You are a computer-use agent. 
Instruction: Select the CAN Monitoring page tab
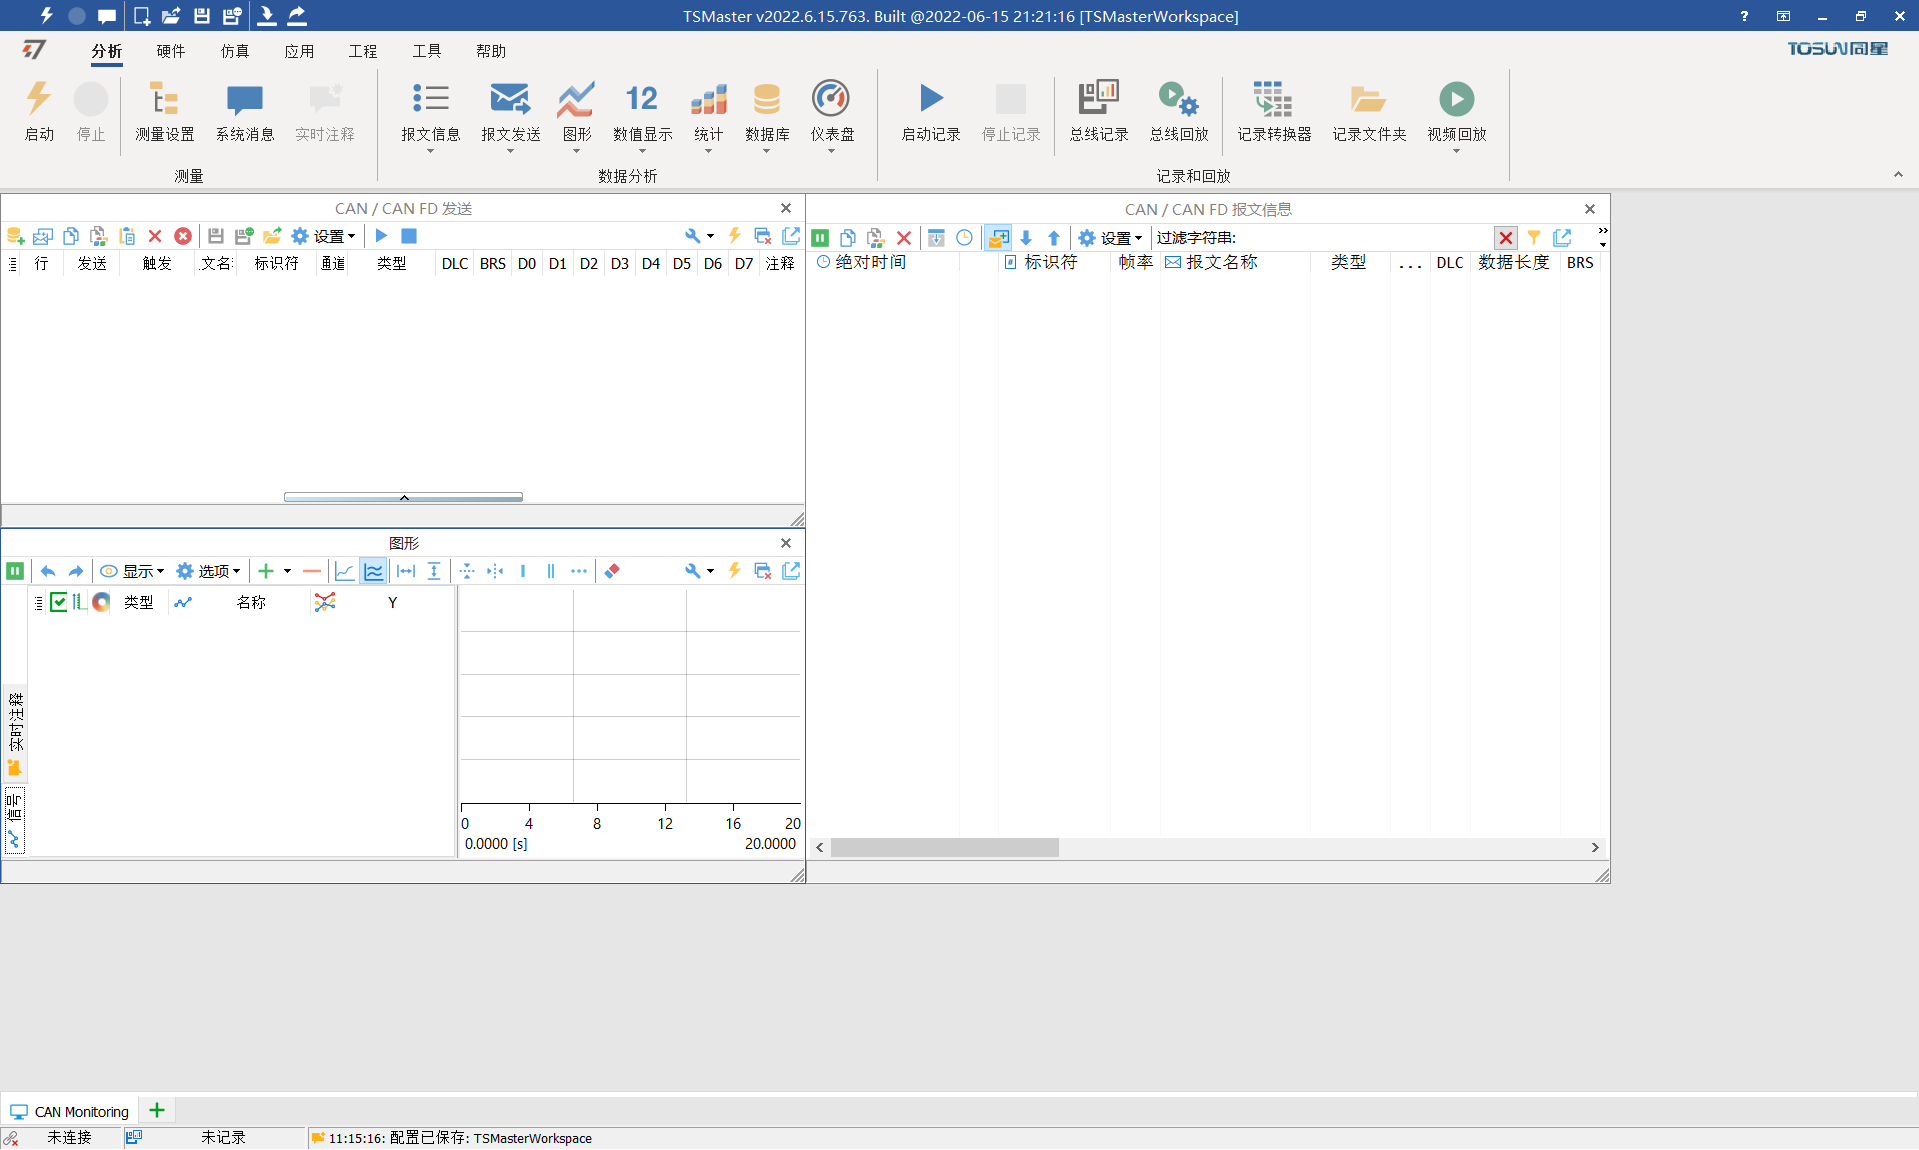69,1111
